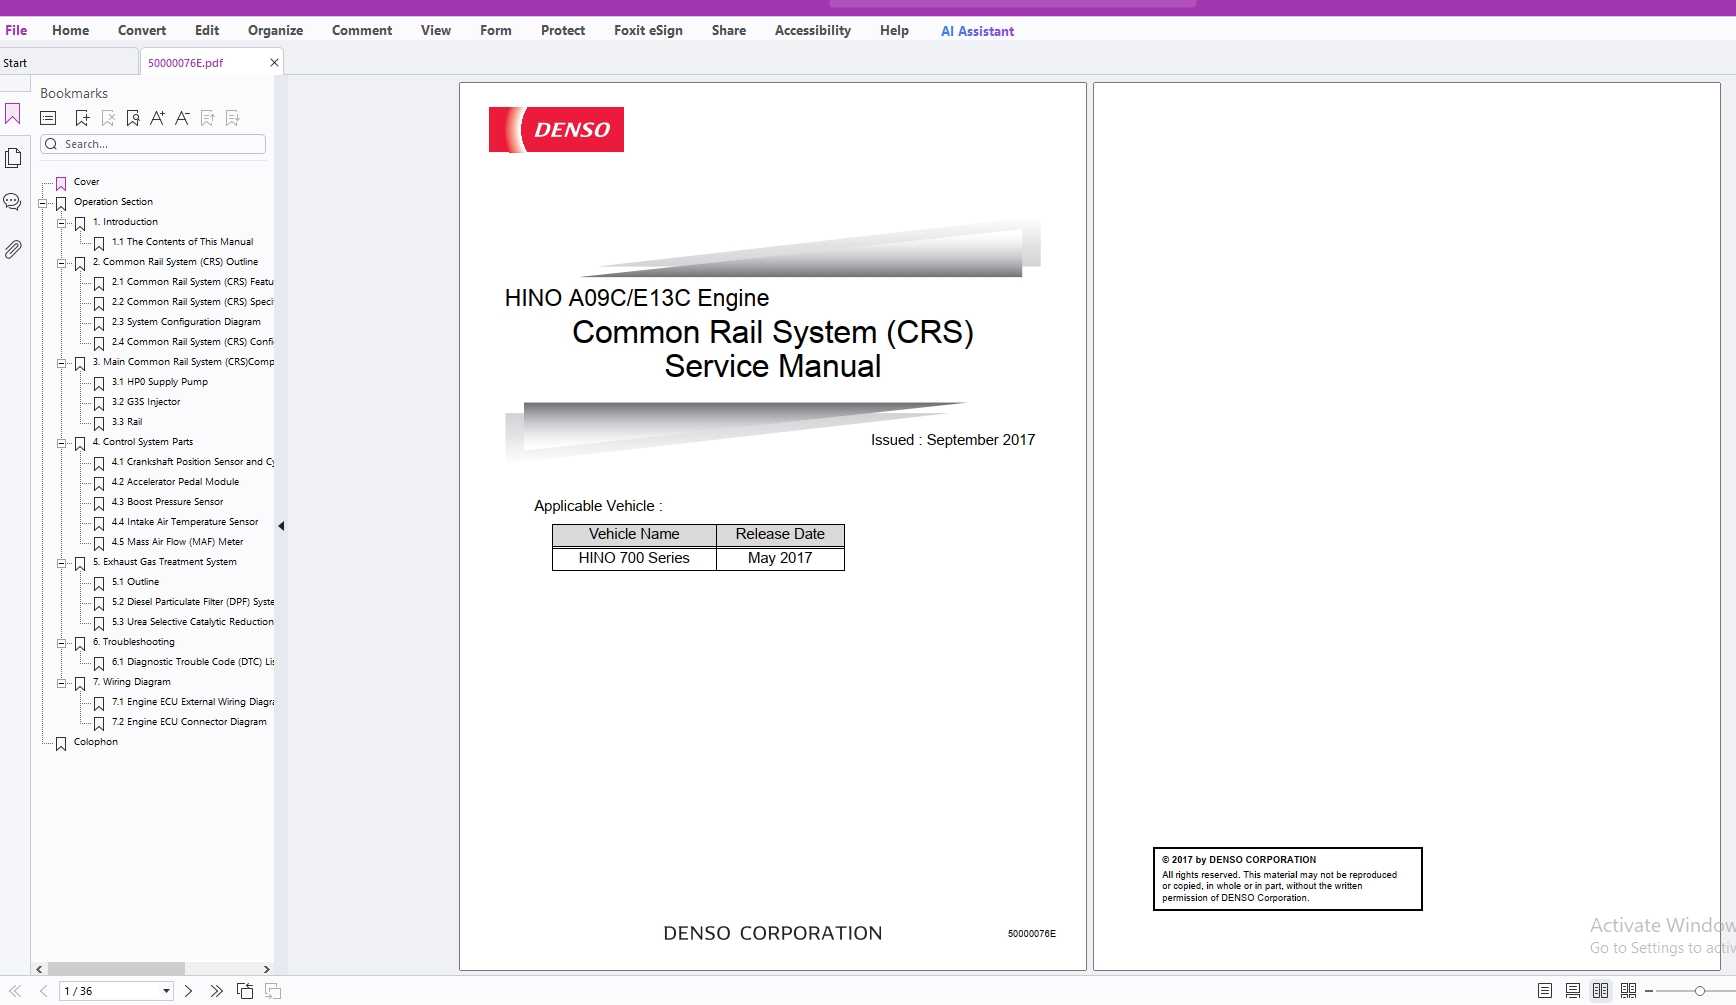Collapse the 1. Introduction bookmark node
Image resolution: width=1736 pixels, height=1005 pixels.
pos(61,223)
